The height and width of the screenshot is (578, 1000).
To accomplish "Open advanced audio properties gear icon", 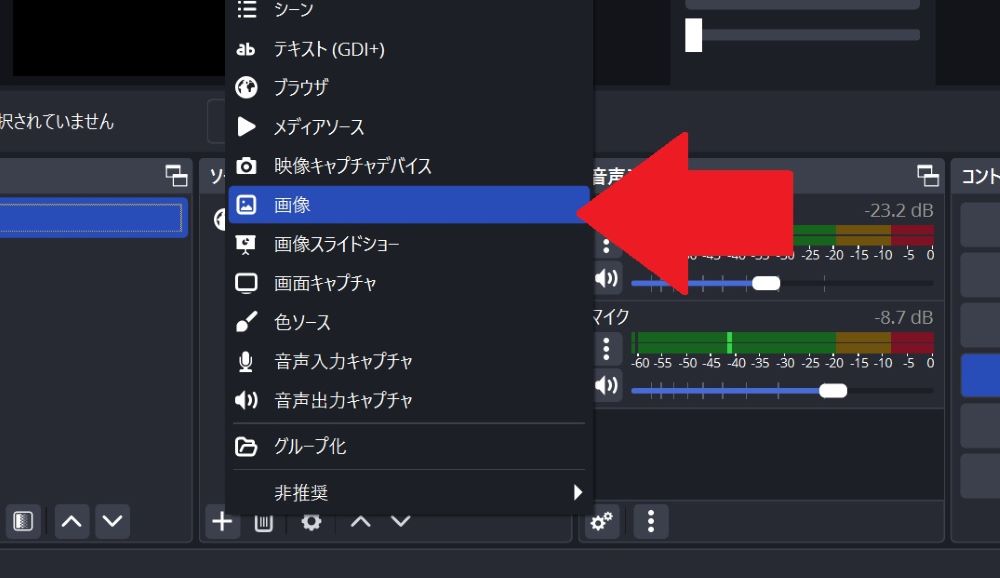I will (602, 522).
